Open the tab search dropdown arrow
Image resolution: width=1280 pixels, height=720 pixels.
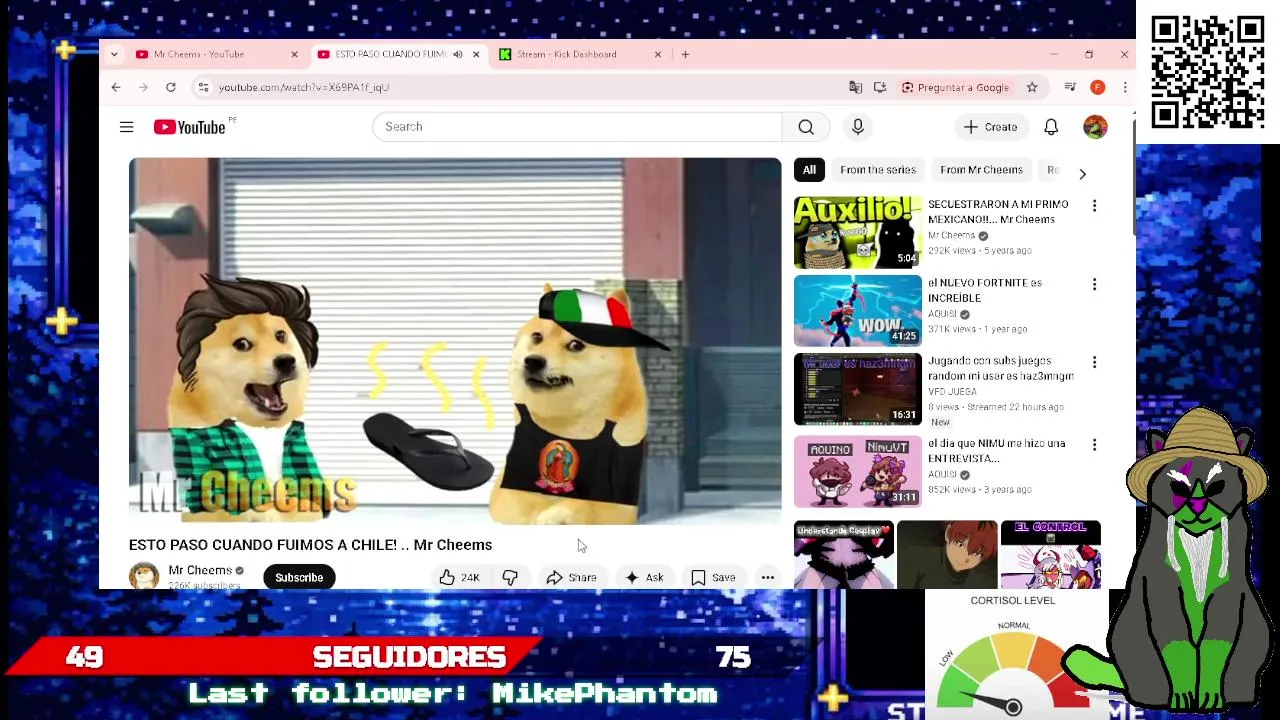click(114, 54)
